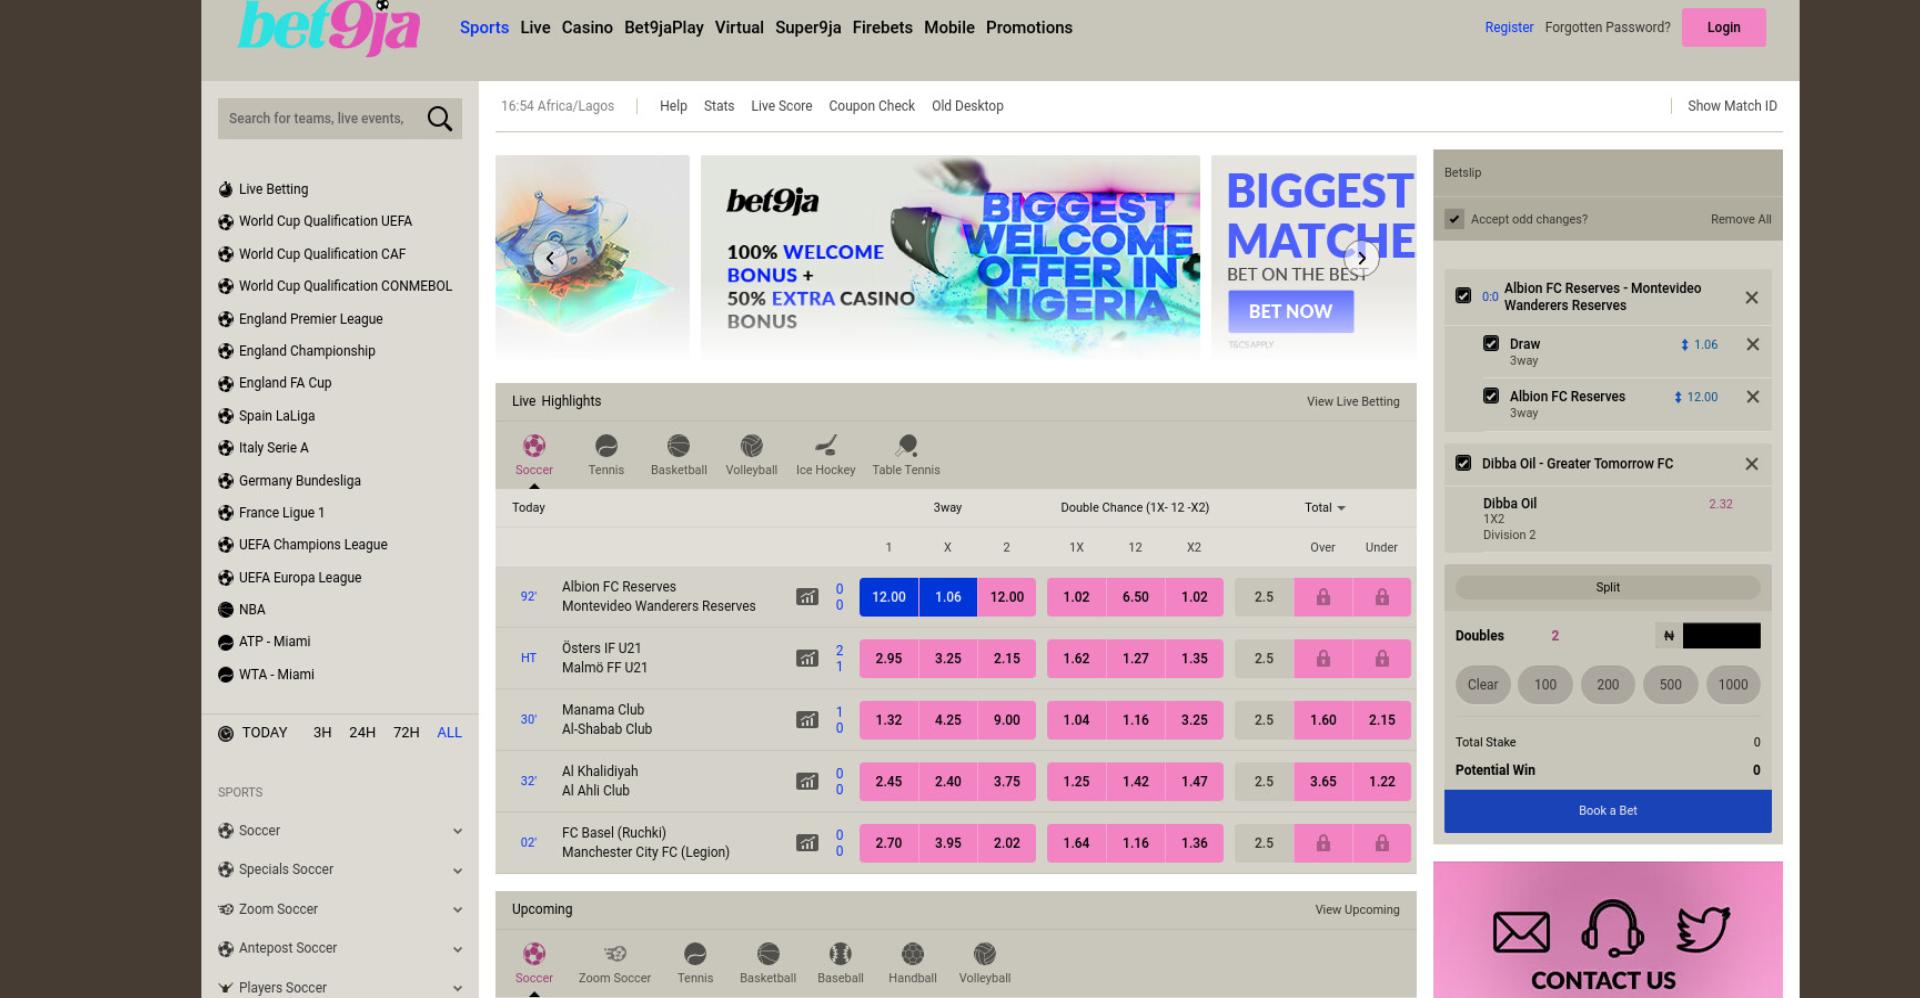Open Virtual in top navigation
Image resolution: width=1920 pixels, height=998 pixels.
coord(739,28)
